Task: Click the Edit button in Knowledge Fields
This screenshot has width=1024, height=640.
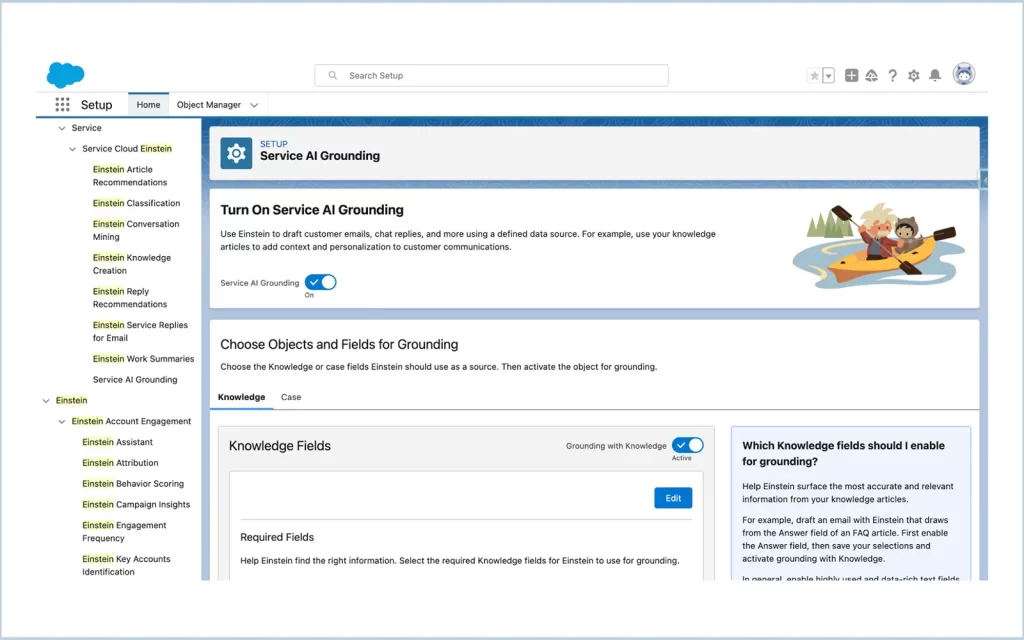Action: coord(673,498)
